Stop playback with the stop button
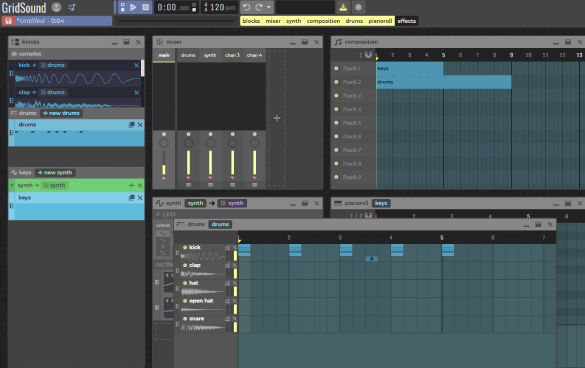This screenshot has width=585, height=368. click(146, 7)
